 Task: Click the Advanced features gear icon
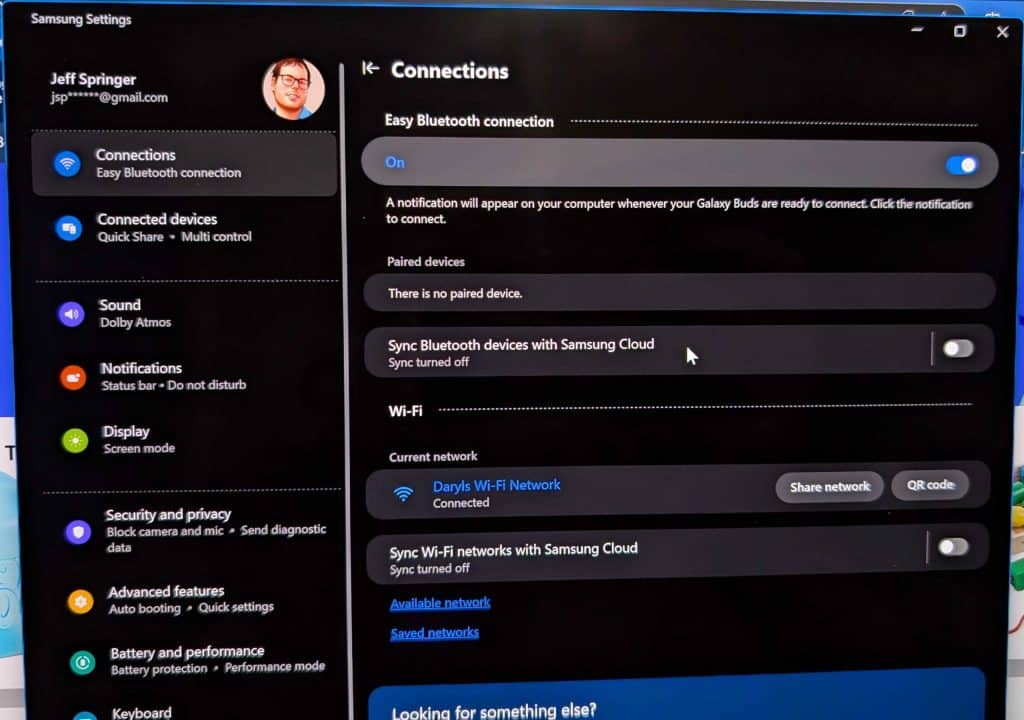(81, 601)
